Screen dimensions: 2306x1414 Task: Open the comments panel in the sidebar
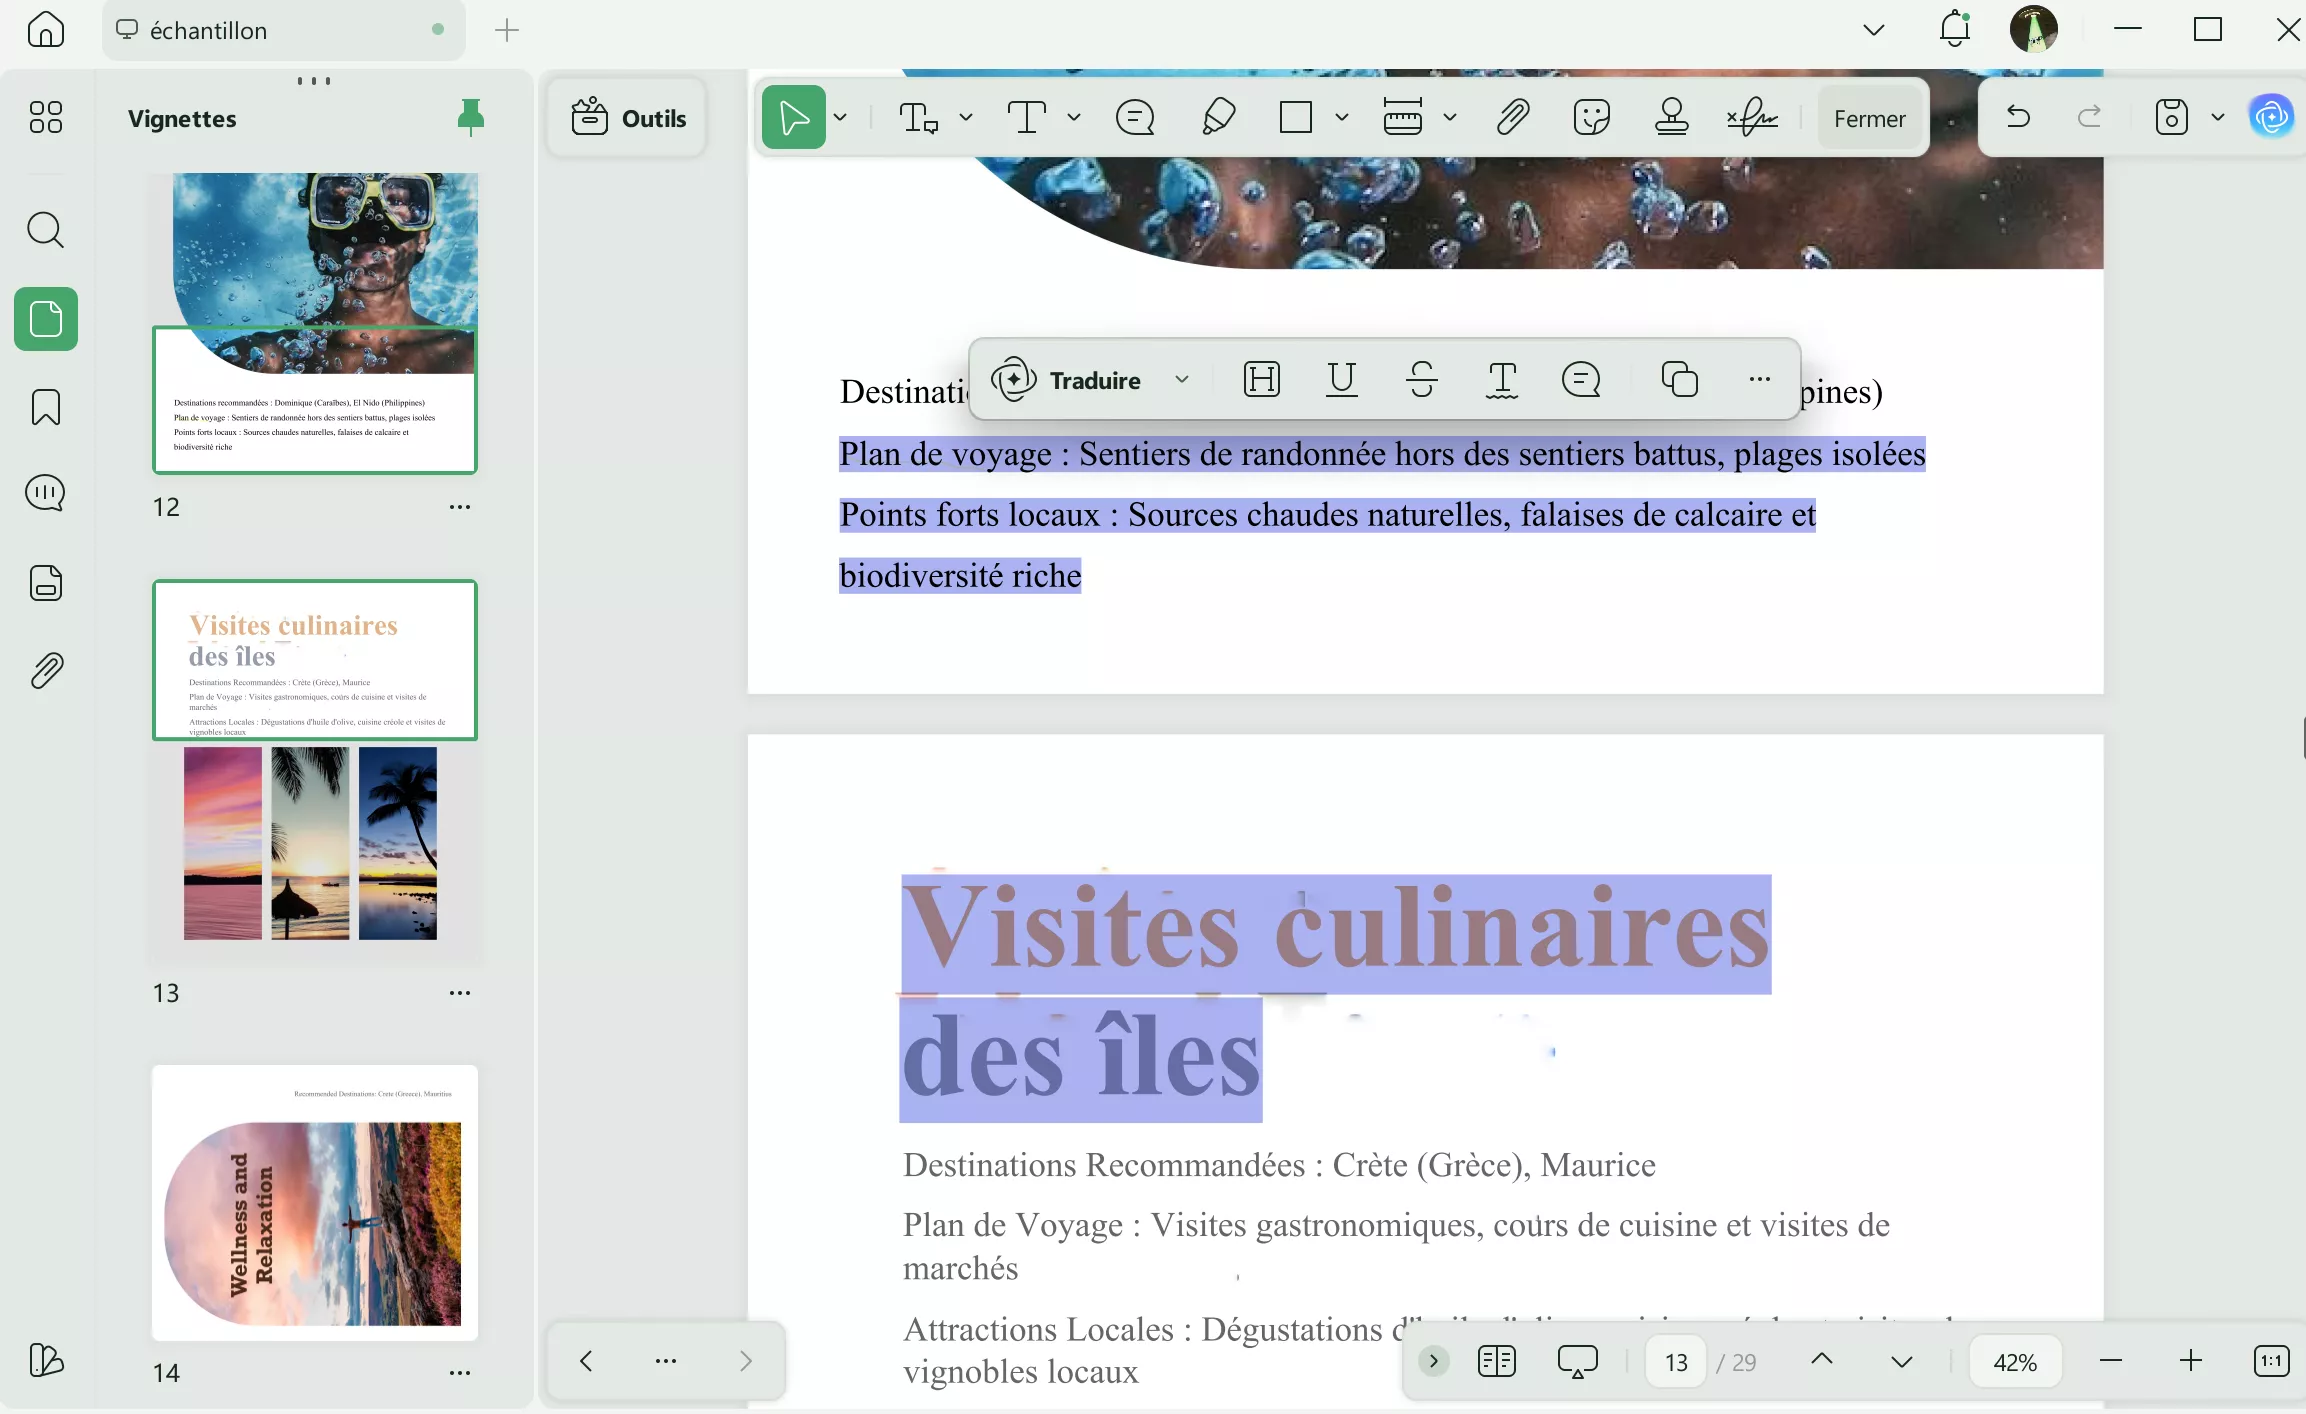(x=45, y=492)
